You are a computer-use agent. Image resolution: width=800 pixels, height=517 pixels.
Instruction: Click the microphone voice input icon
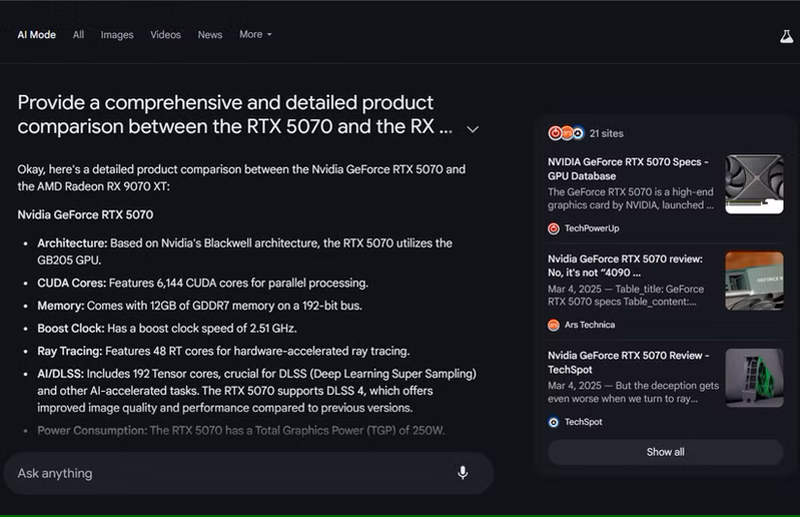(463, 473)
